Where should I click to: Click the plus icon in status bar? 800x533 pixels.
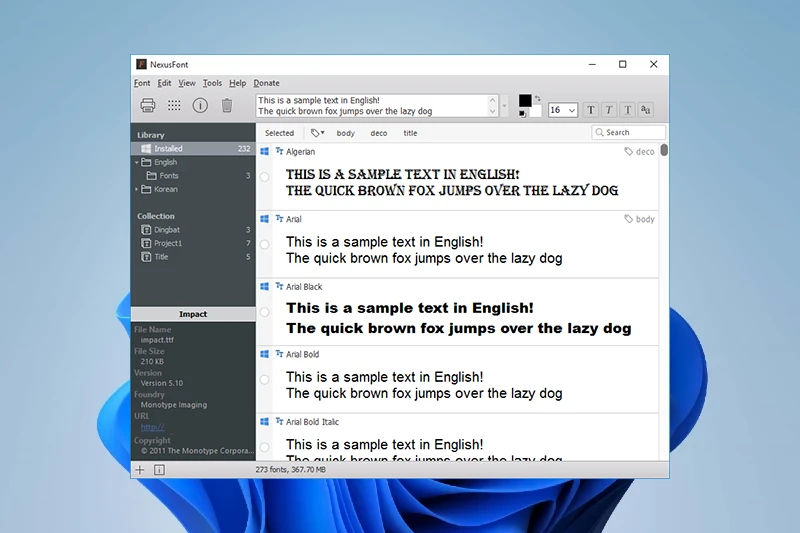[140, 469]
